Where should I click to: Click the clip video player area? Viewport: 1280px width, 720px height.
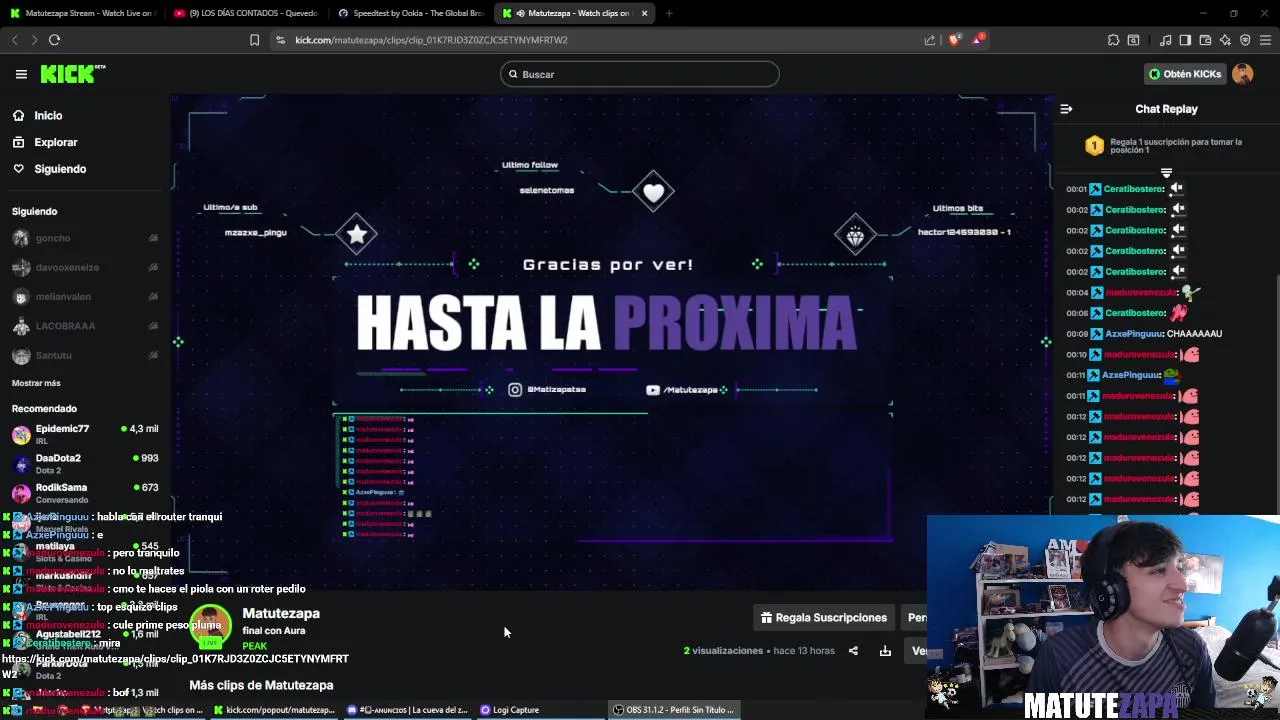612,342
